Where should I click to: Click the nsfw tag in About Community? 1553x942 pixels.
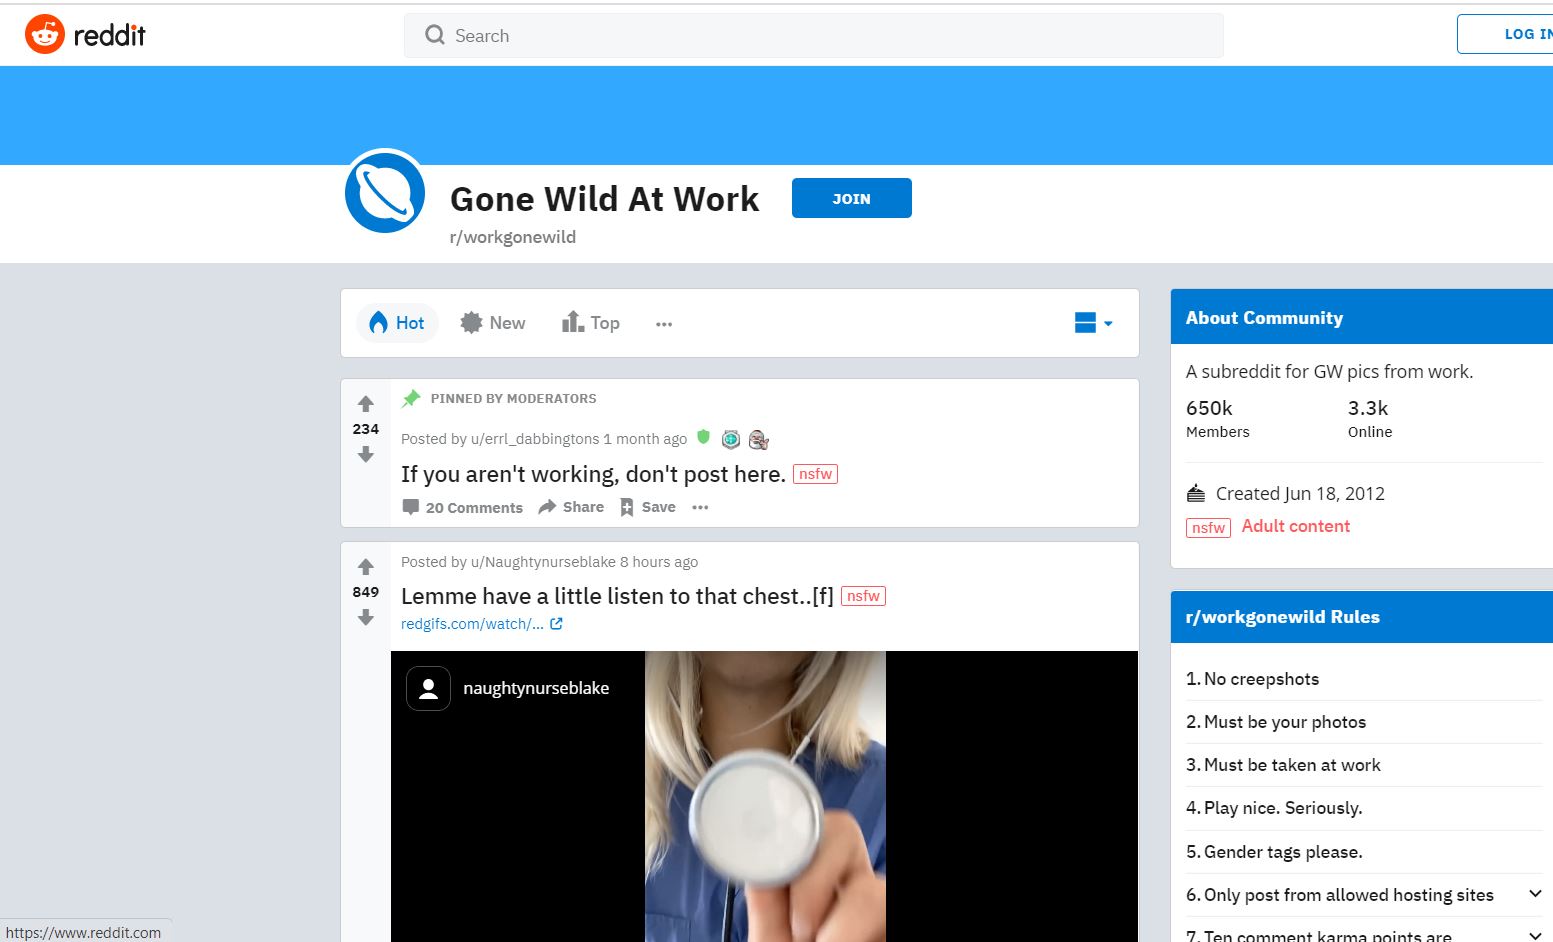[x=1208, y=527]
